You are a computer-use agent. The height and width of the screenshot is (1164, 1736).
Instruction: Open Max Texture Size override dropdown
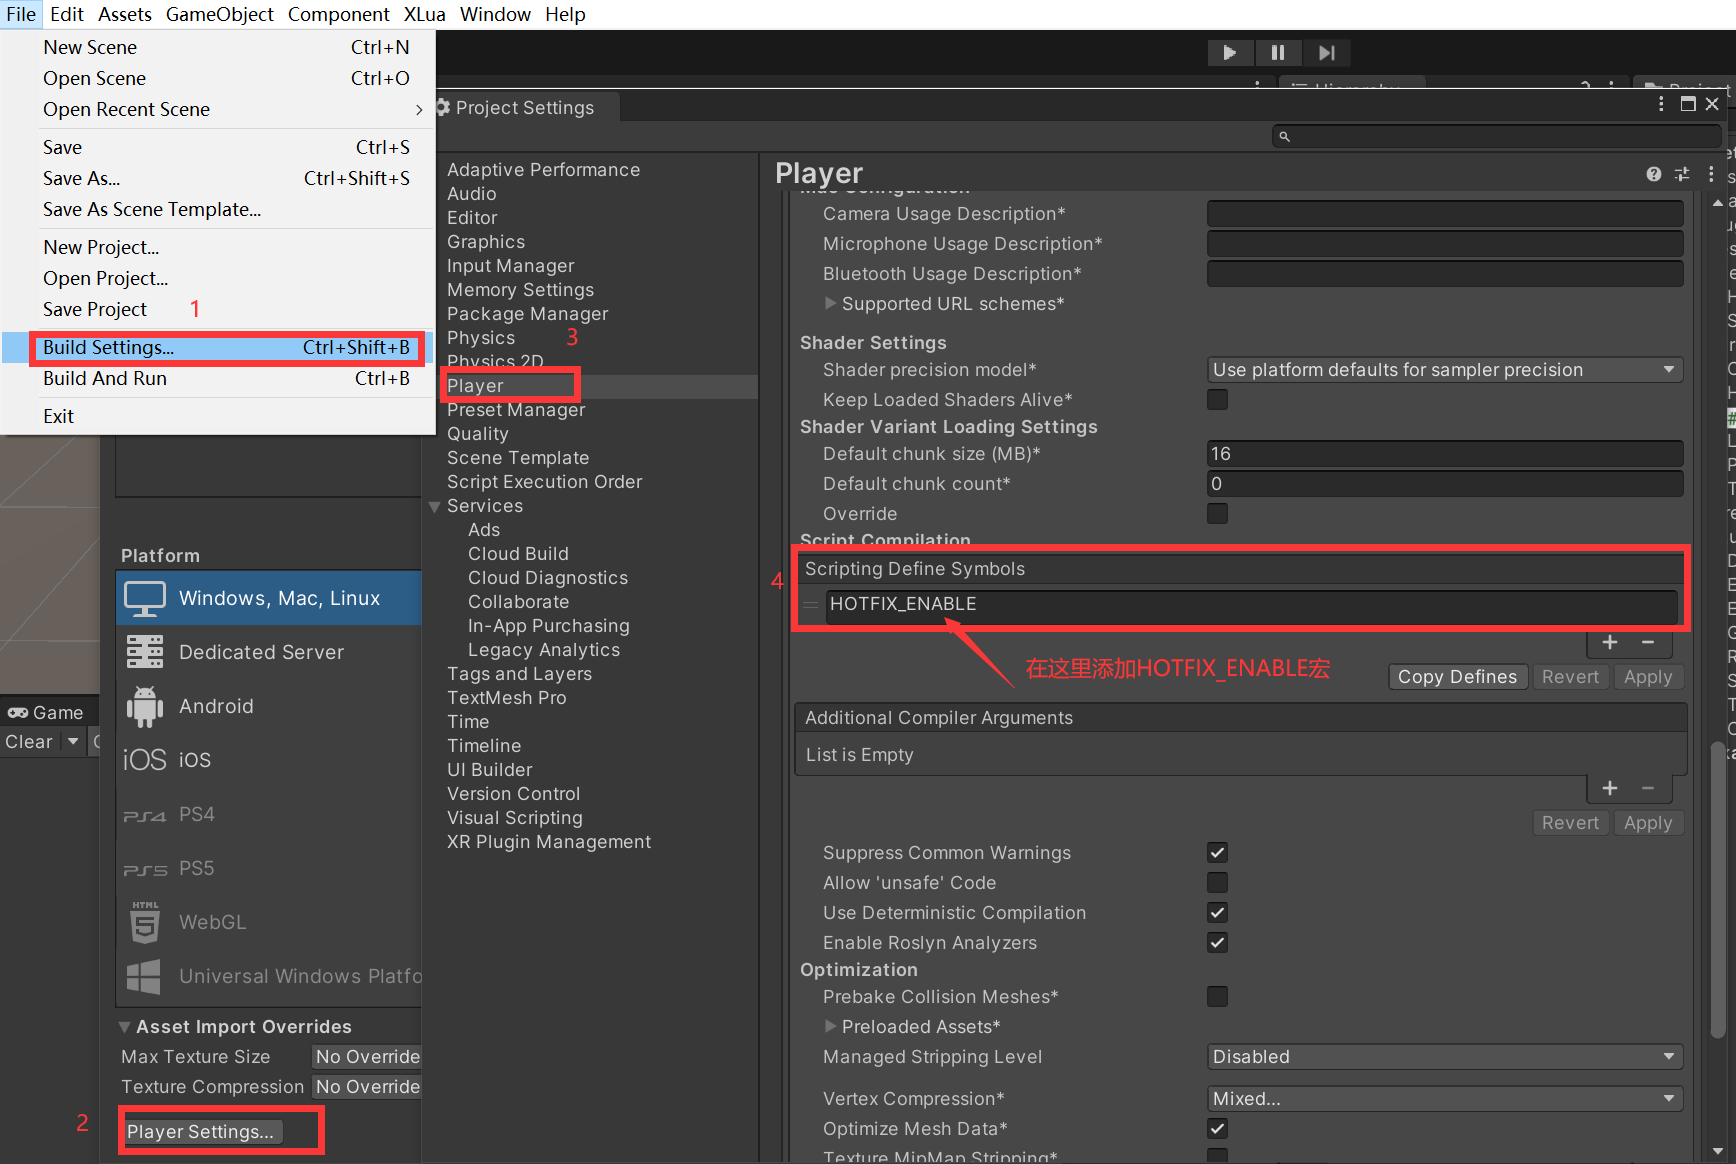pyautogui.click(x=367, y=1057)
